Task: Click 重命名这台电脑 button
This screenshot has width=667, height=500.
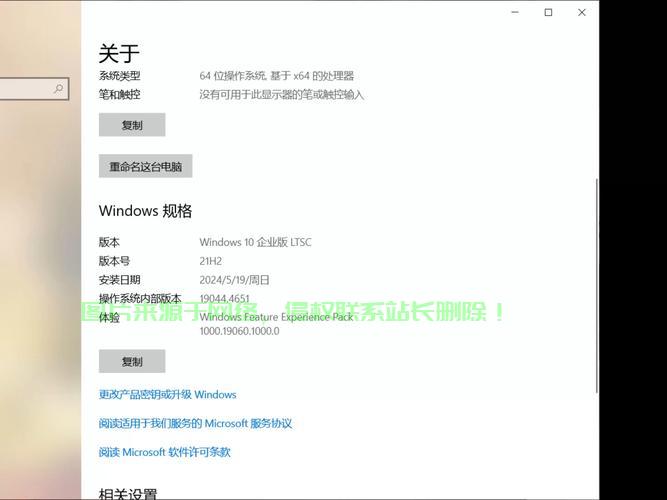Action: coord(145,166)
